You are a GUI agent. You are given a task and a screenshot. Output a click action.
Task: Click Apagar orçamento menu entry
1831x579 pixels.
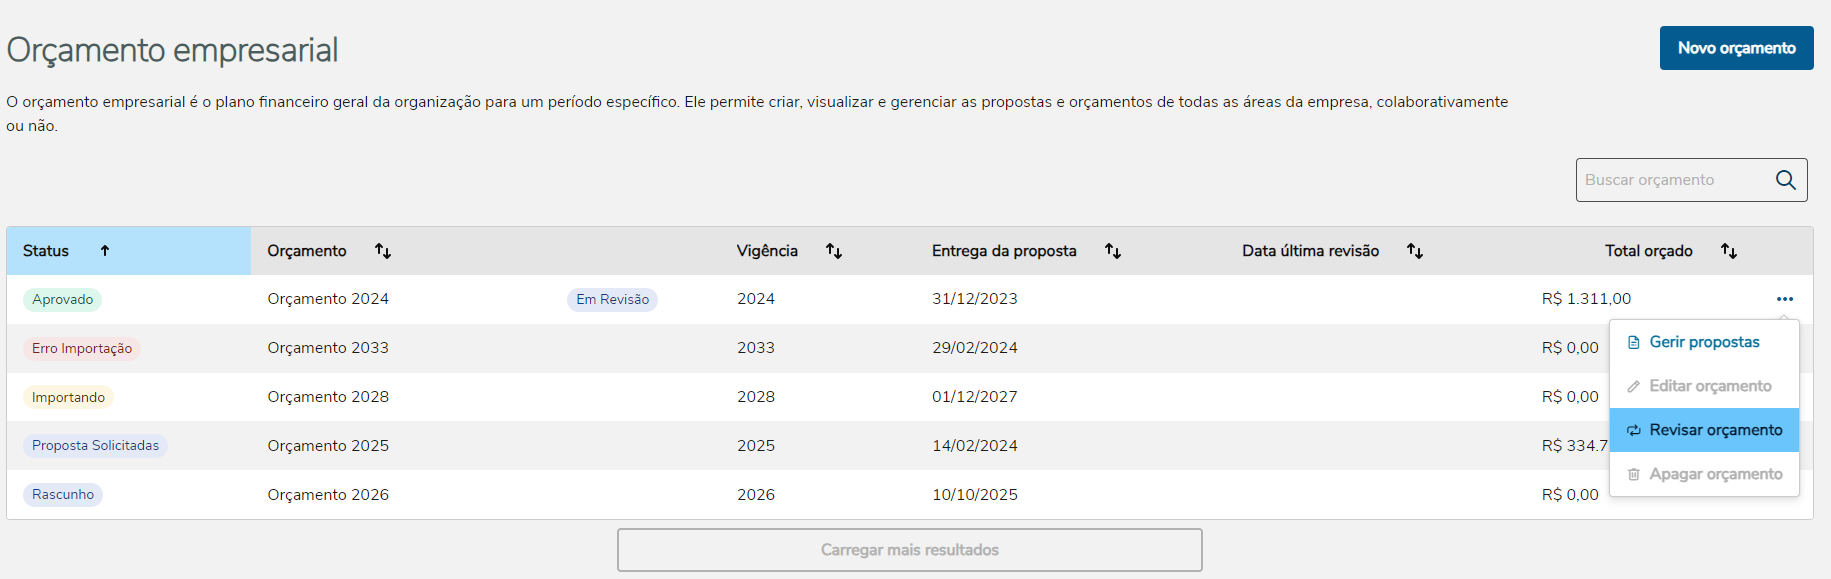pyautogui.click(x=1715, y=474)
